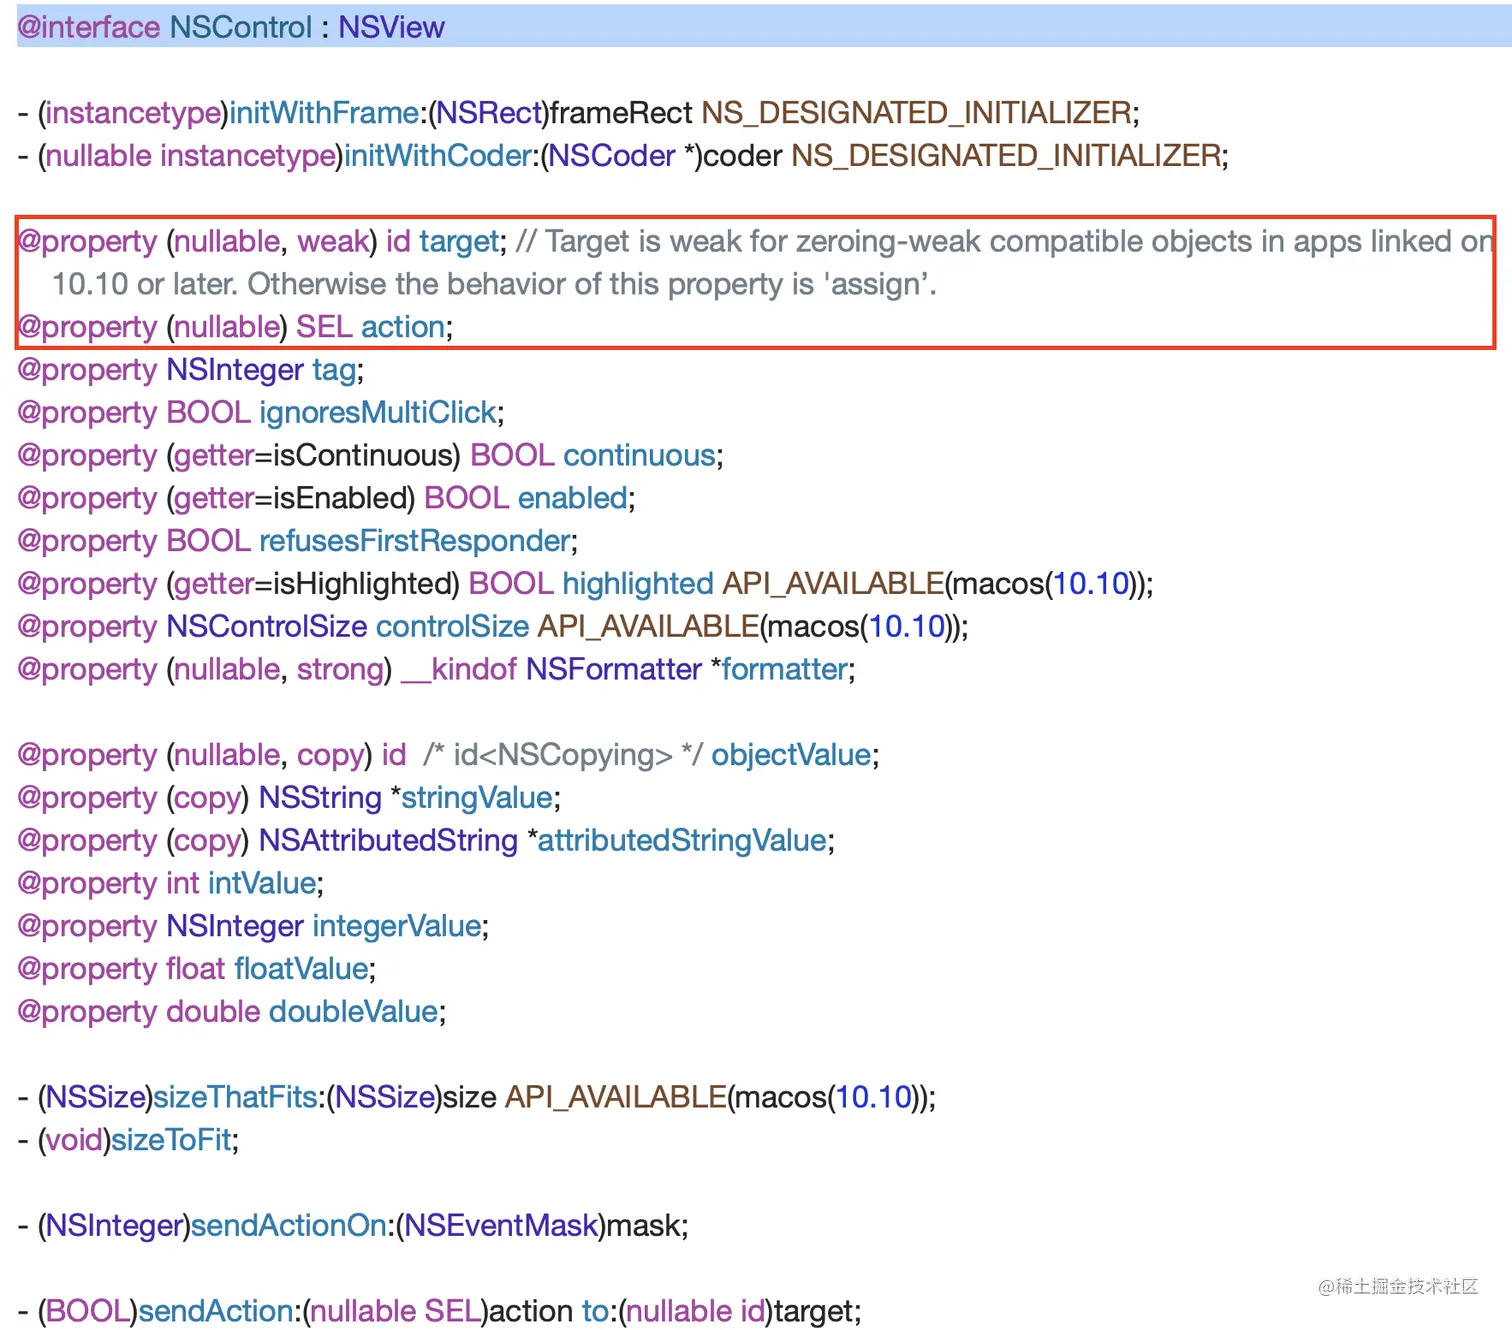Select the initWithCoder: method declaration
The height and width of the screenshot is (1330, 1512).
pyautogui.click(x=623, y=156)
